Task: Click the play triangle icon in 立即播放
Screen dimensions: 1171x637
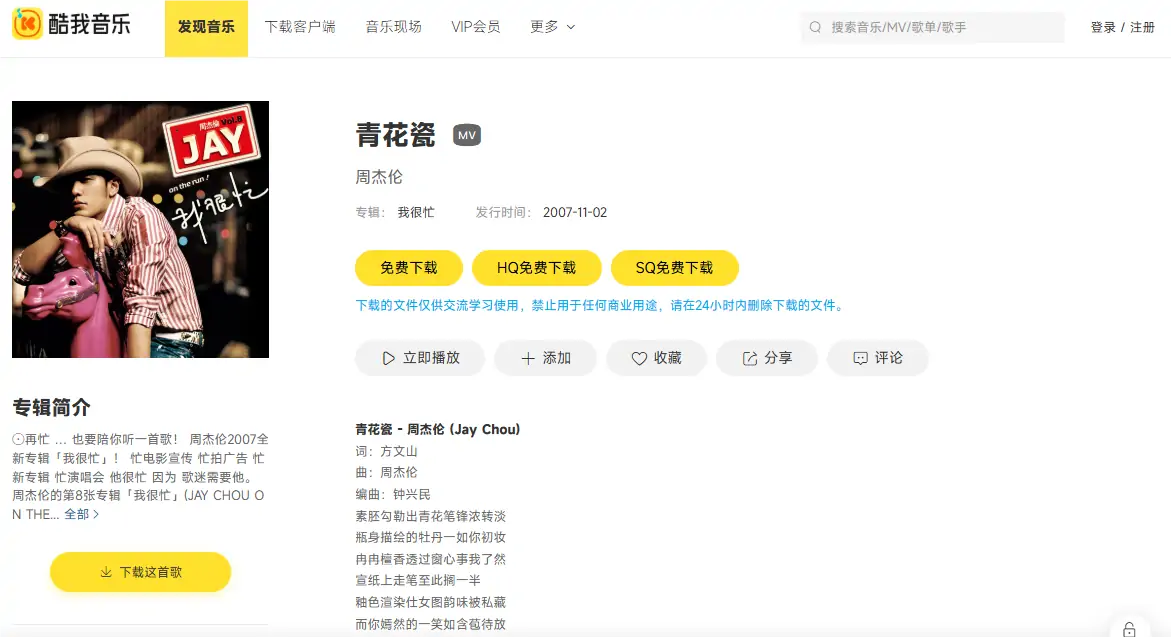Action: click(388, 358)
